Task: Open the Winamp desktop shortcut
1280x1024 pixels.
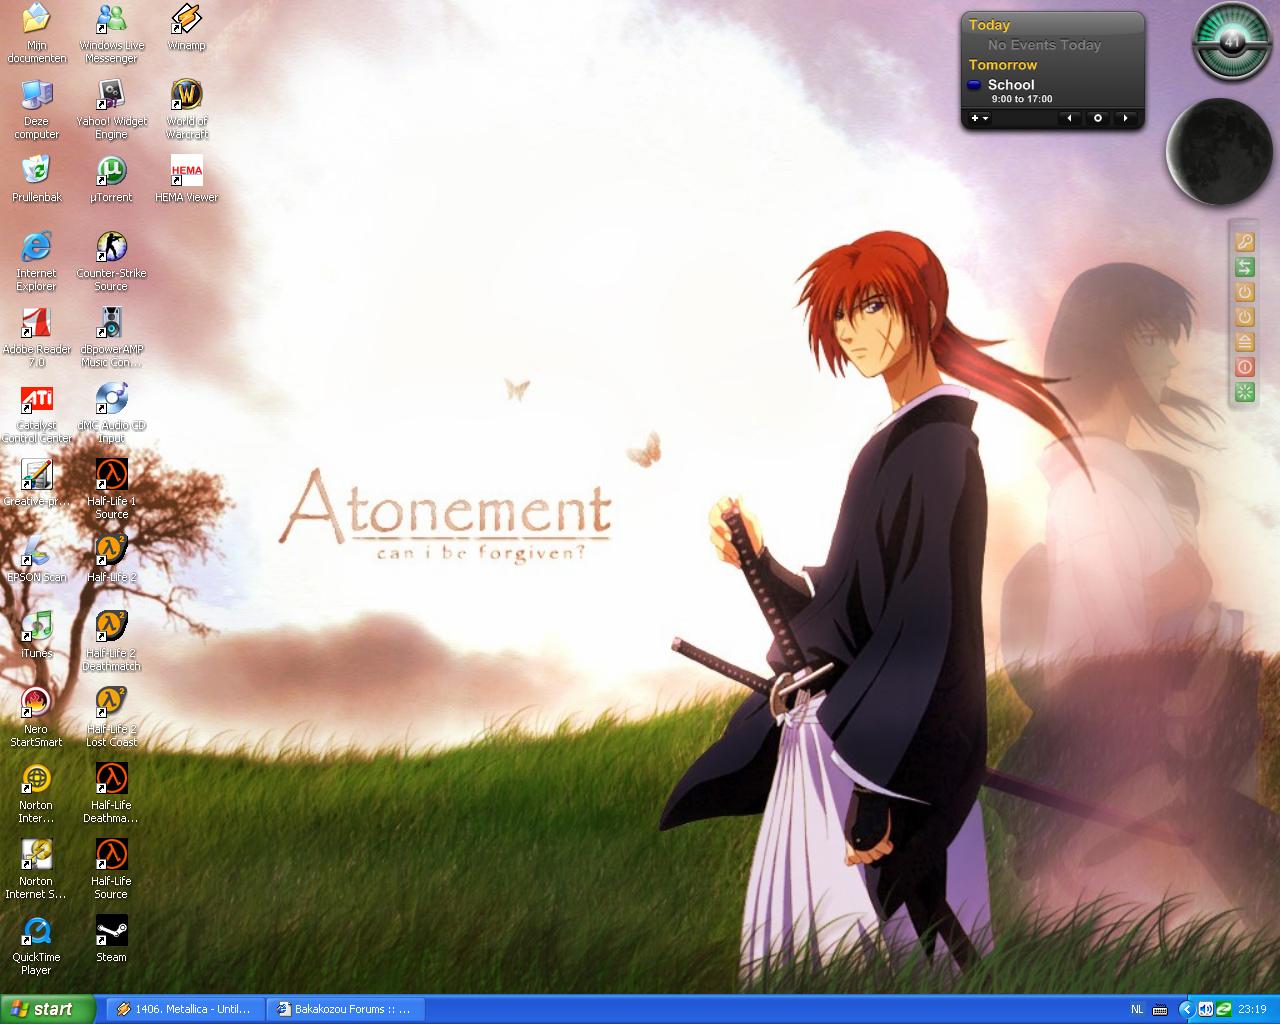Action: (186, 28)
